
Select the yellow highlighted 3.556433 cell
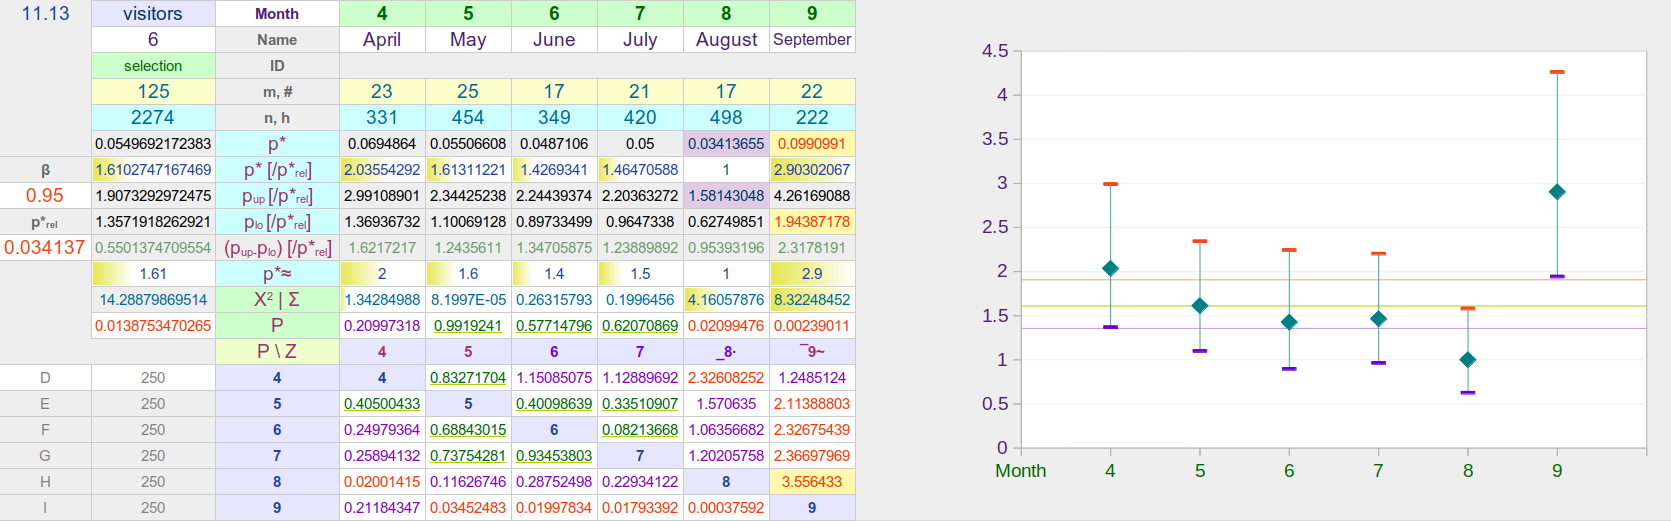coord(812,481)
